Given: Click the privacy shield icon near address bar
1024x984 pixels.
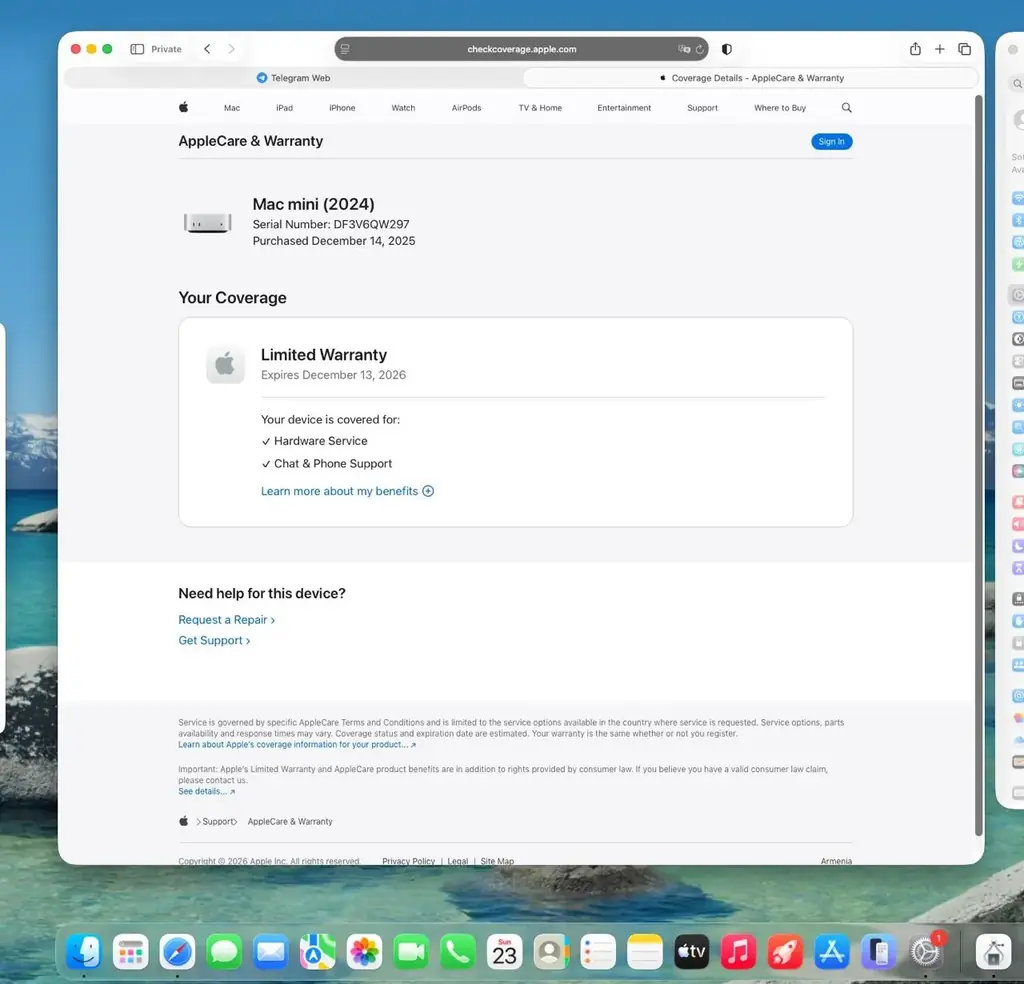Looking at the screenshot, I should [726, 49].
